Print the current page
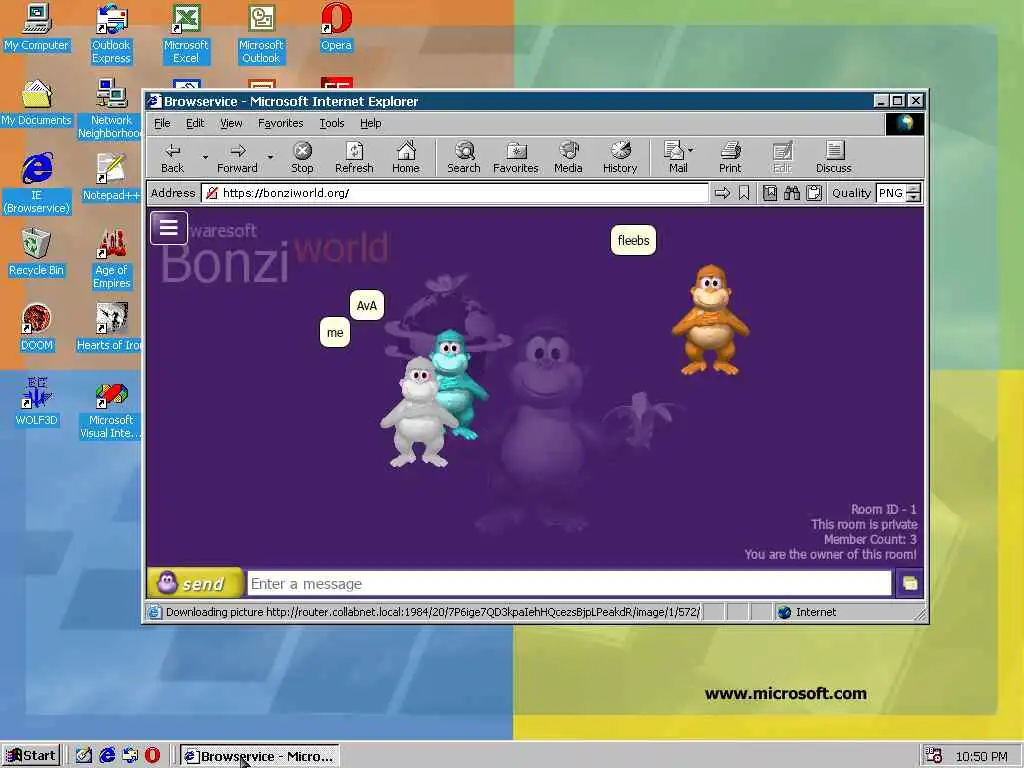The width and height of the screenshot is (1024, 768). 730,157
